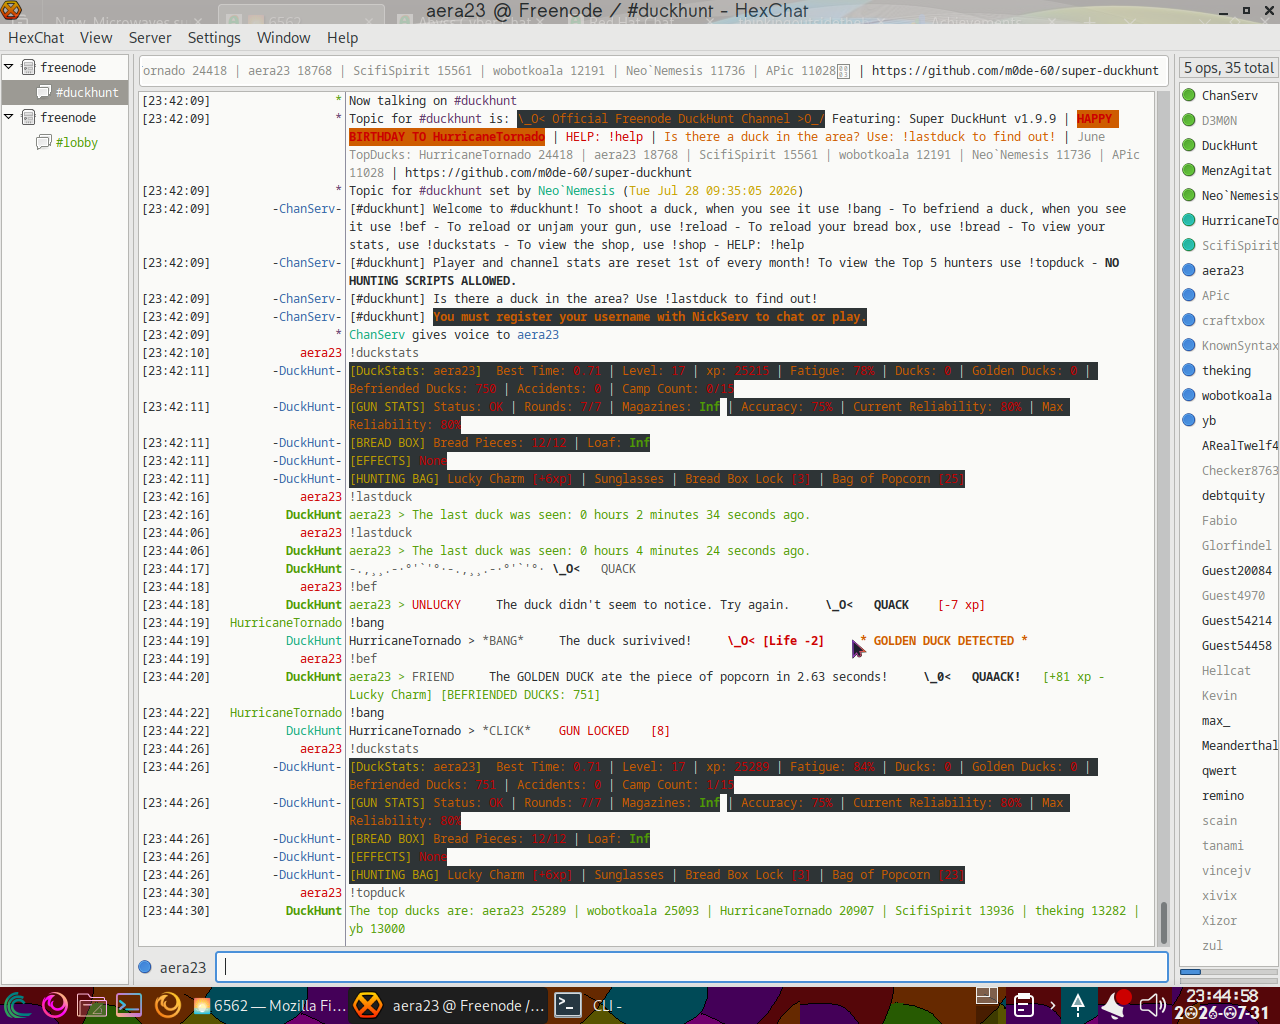Click Neo`Nemesis nick in topic set line
This screenshot has width=1280, height=1024.
click(x=576, y=191)
